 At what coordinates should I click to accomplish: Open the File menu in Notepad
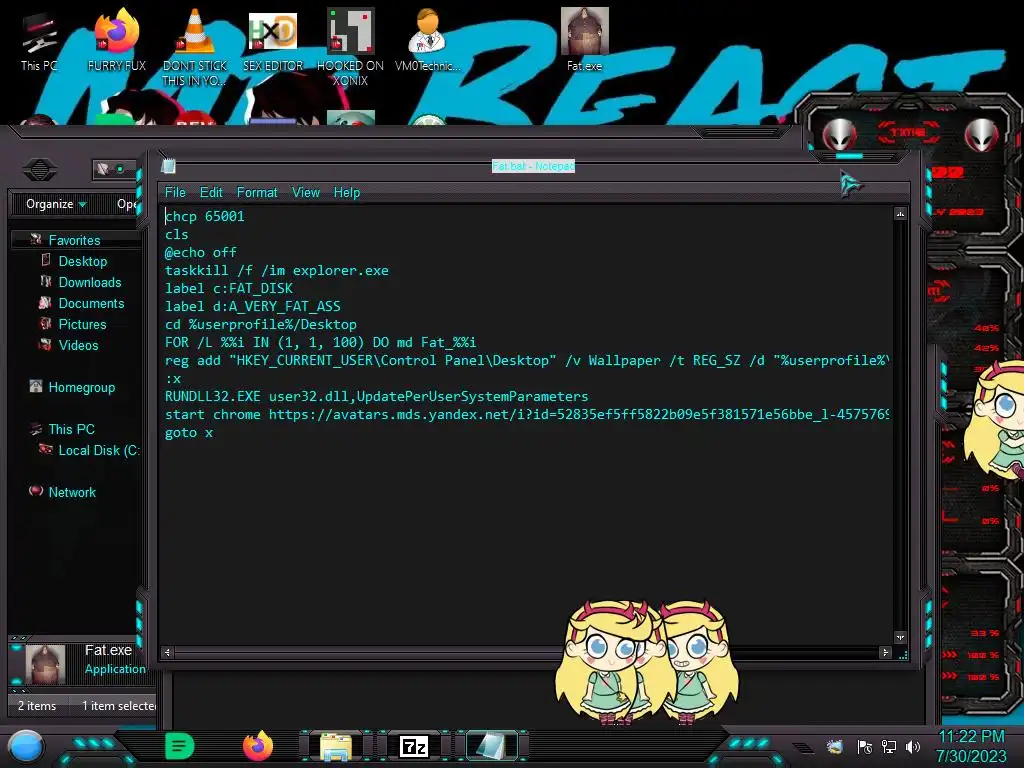[x=175, y=193]
